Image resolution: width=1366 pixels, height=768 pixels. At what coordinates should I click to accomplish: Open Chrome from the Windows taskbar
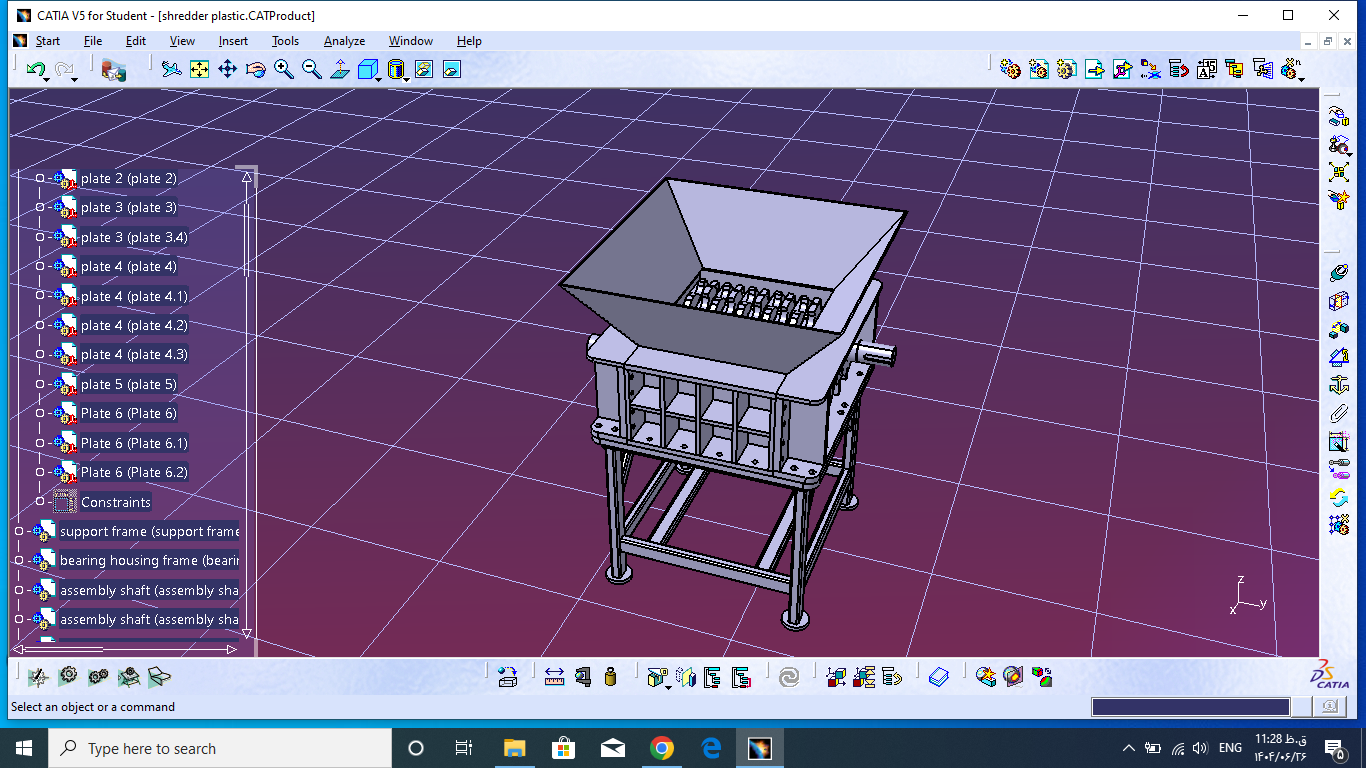pos(661,748)
